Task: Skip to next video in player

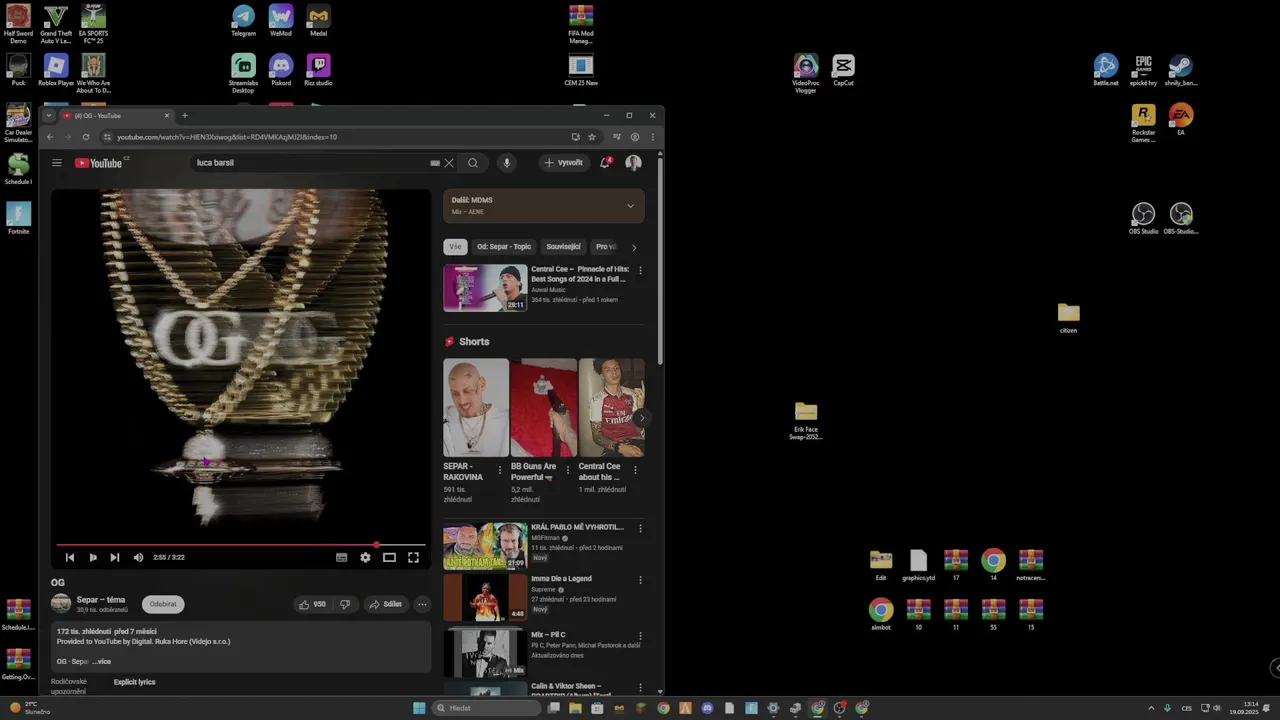Action: (115, 557)
